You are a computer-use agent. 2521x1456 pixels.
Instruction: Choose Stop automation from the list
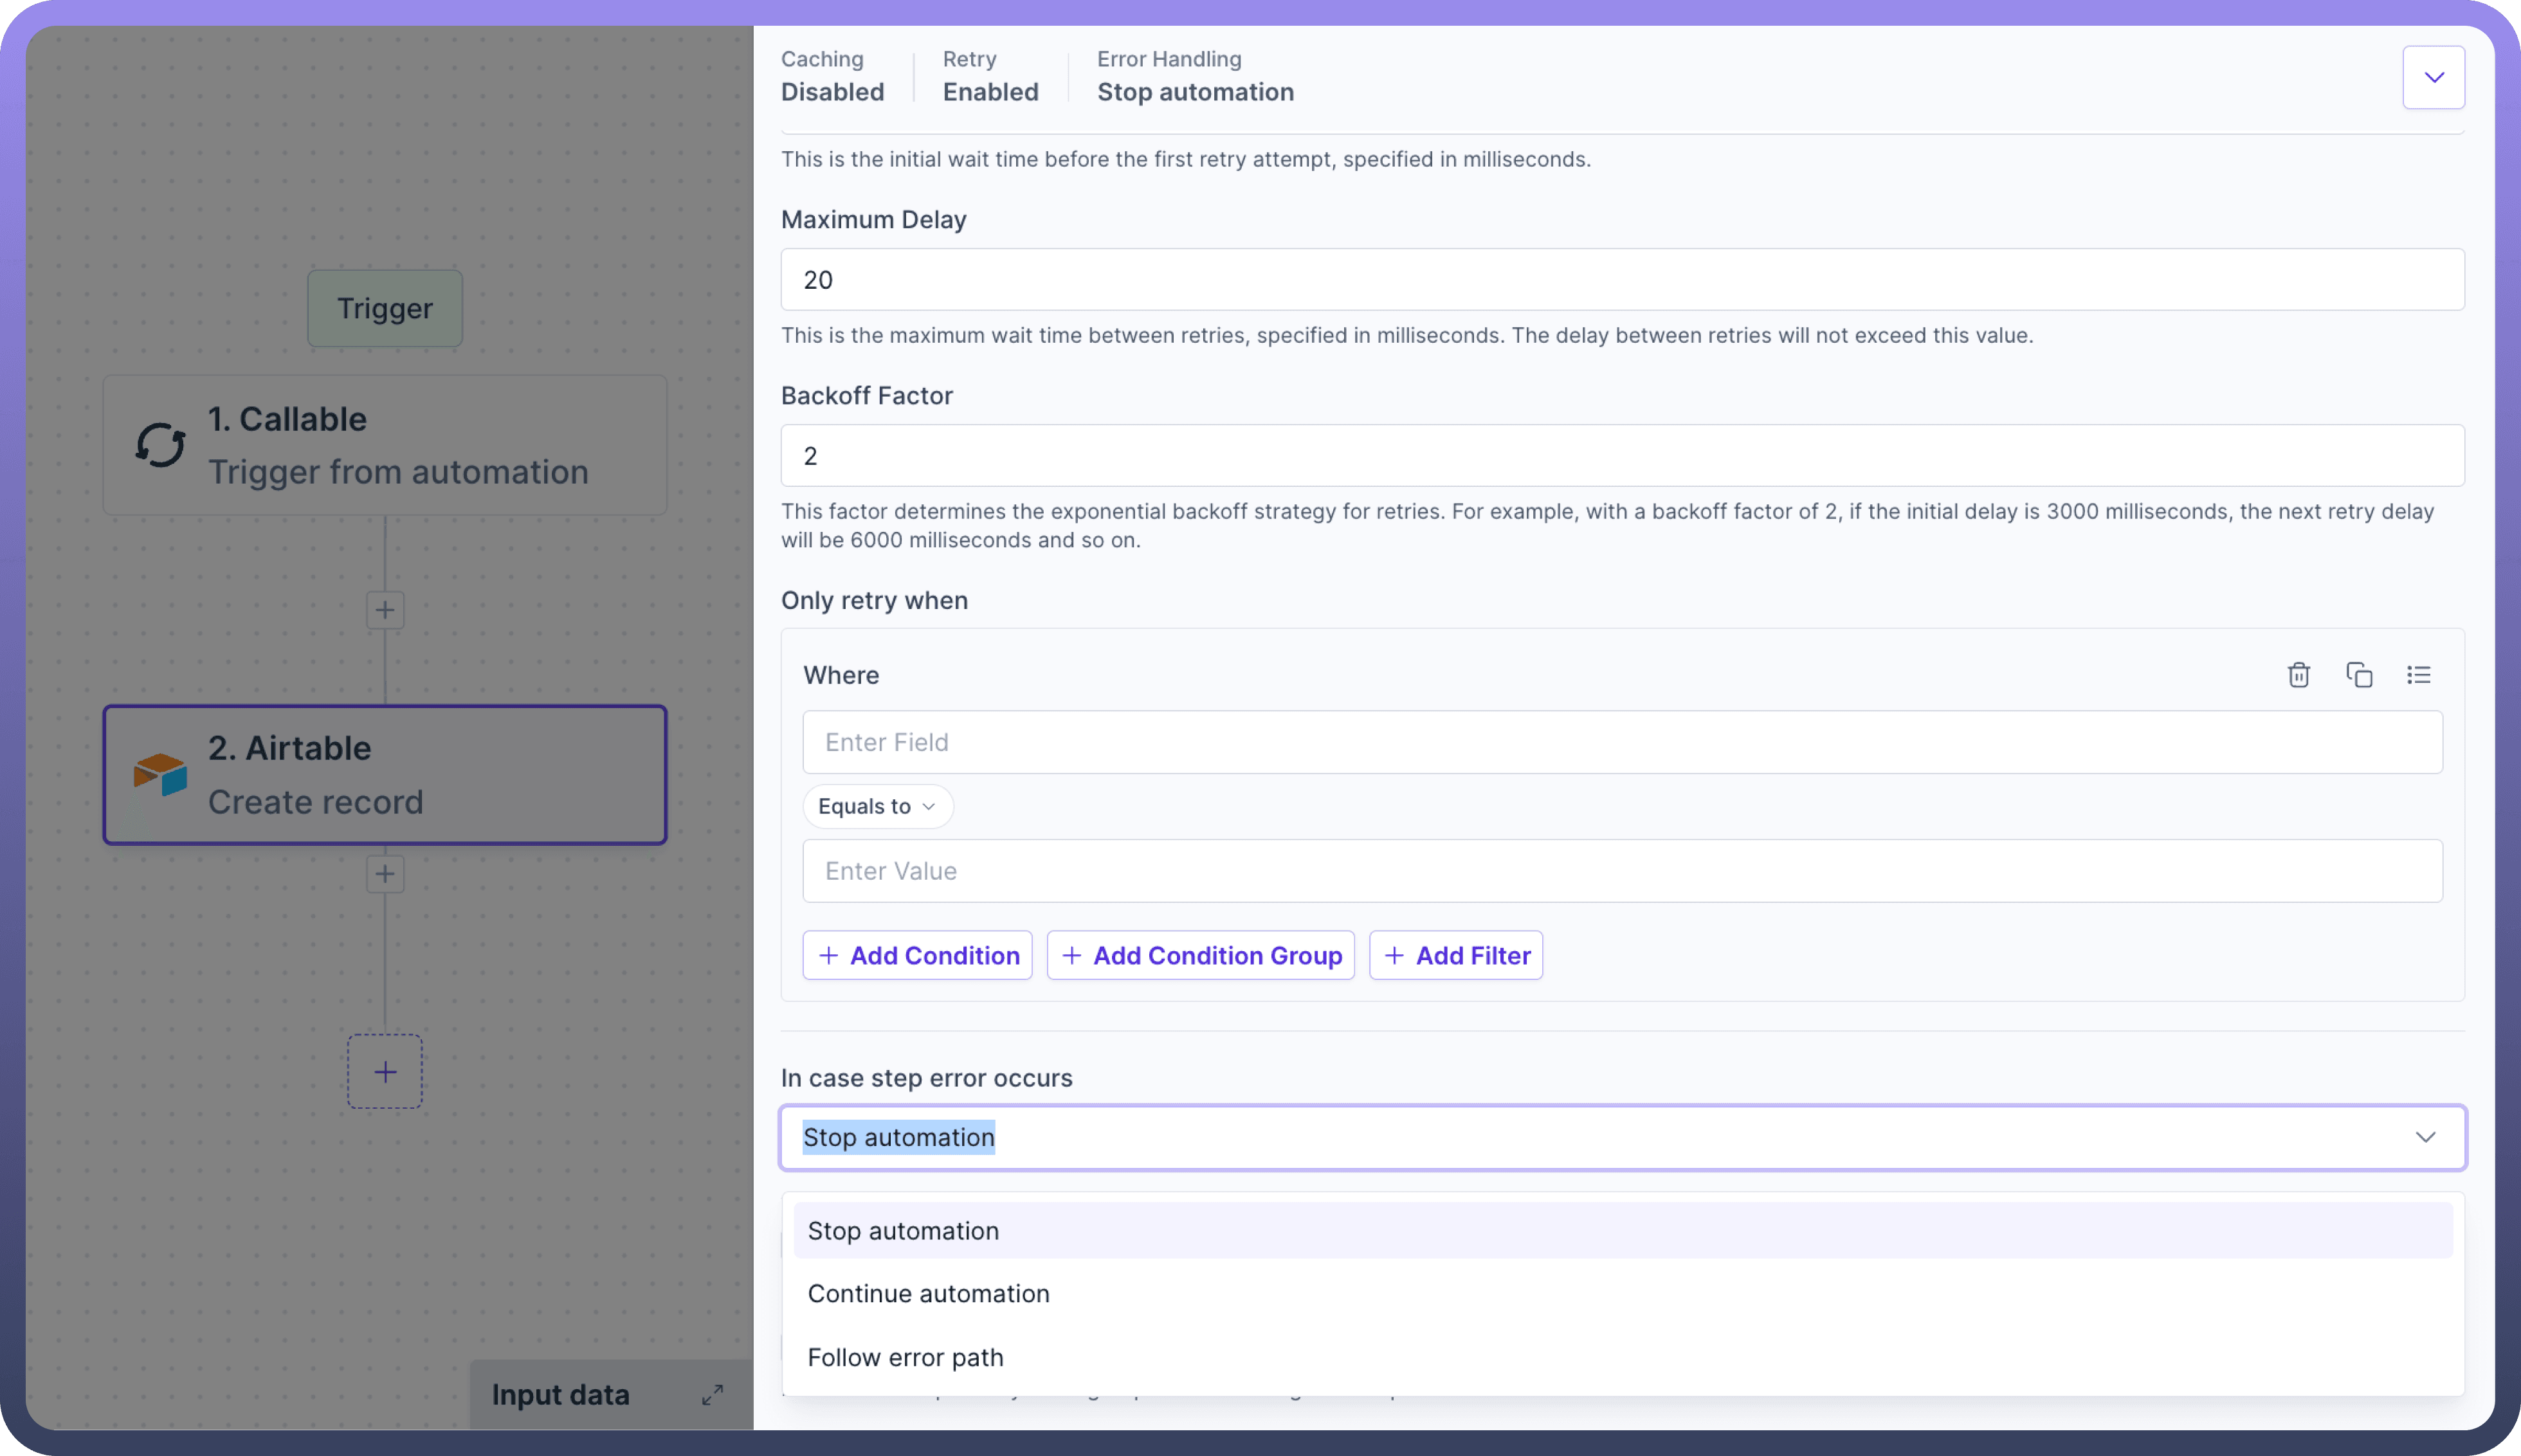click(x=903, y=1231)
